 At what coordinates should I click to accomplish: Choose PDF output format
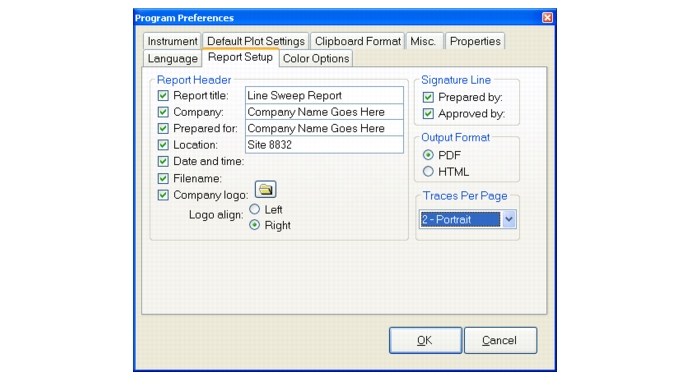tap(428, 155)
